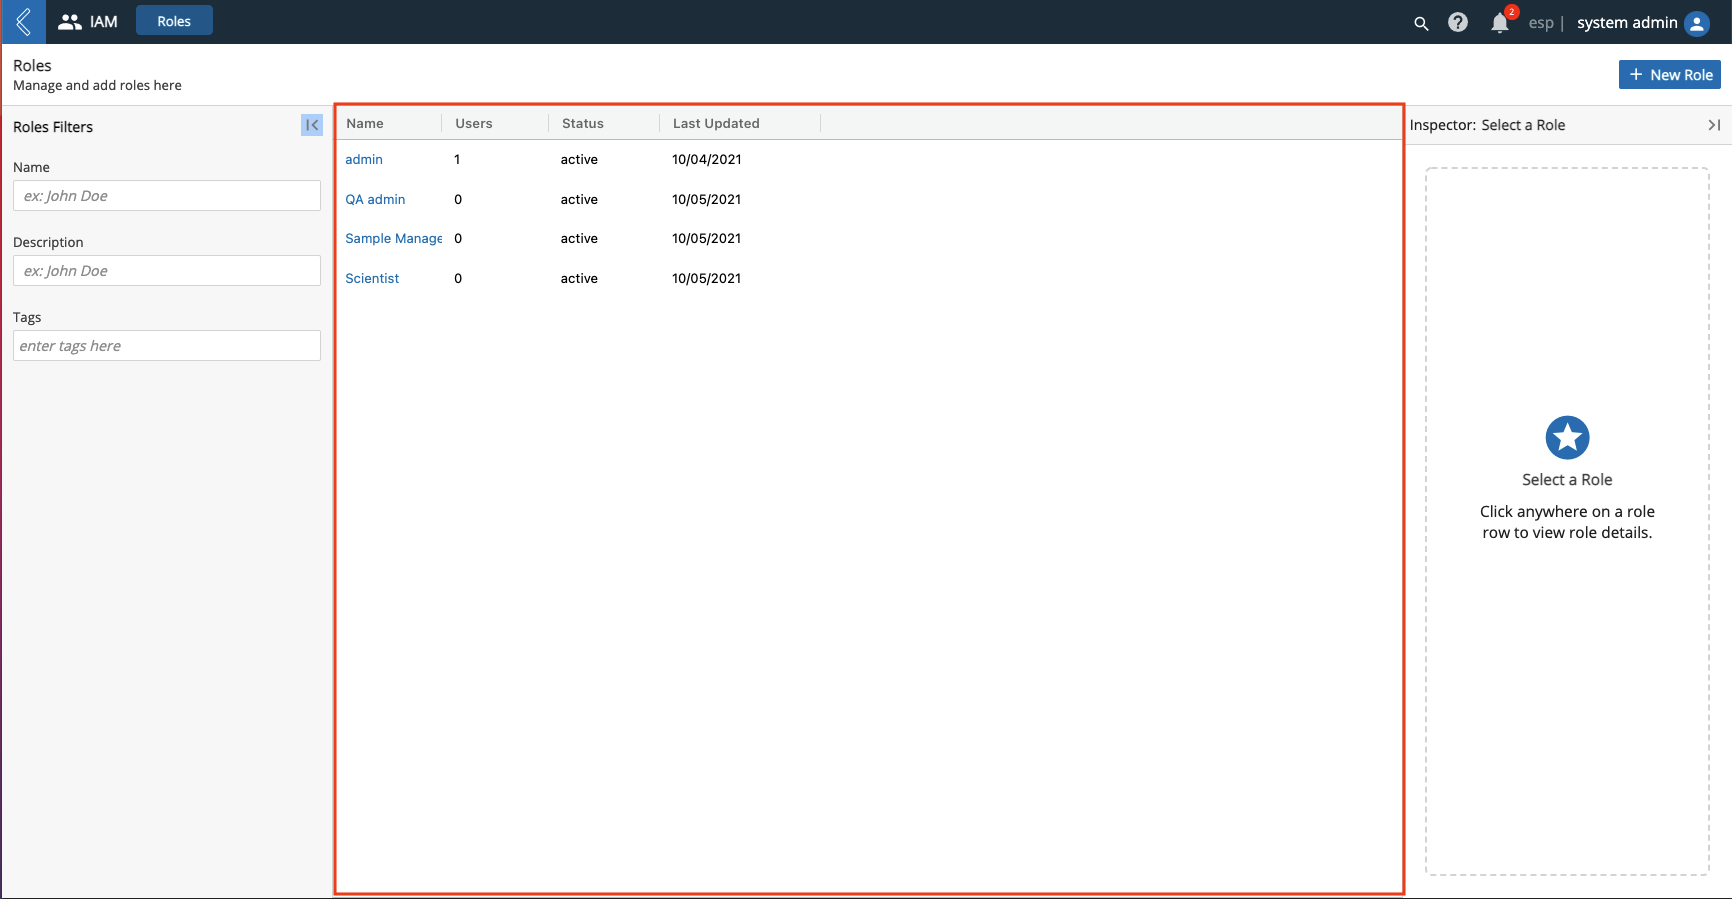Collapse the Roles Filters panel
The width and height of the screenshot is (1732, 899).
pos(312,125)
